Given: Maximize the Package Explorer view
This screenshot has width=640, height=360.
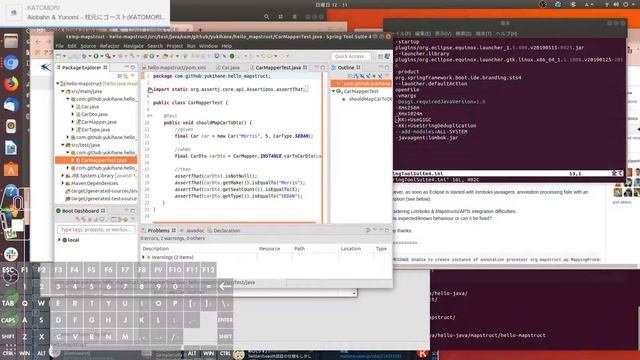Looking at the screenshot, I should pos(133,67).
